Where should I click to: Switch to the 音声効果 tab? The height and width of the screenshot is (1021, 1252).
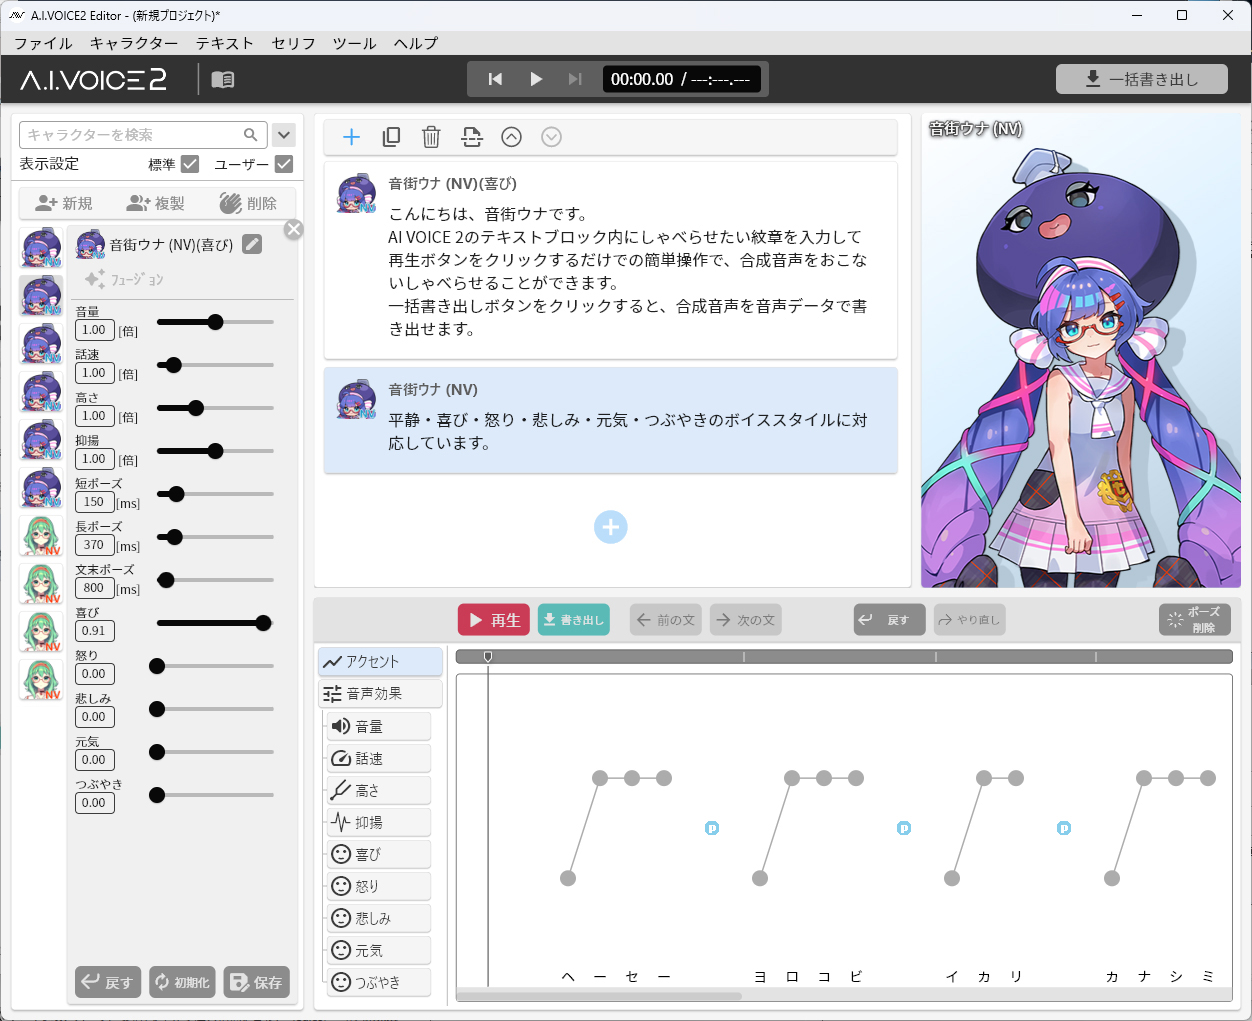[380, 693]
